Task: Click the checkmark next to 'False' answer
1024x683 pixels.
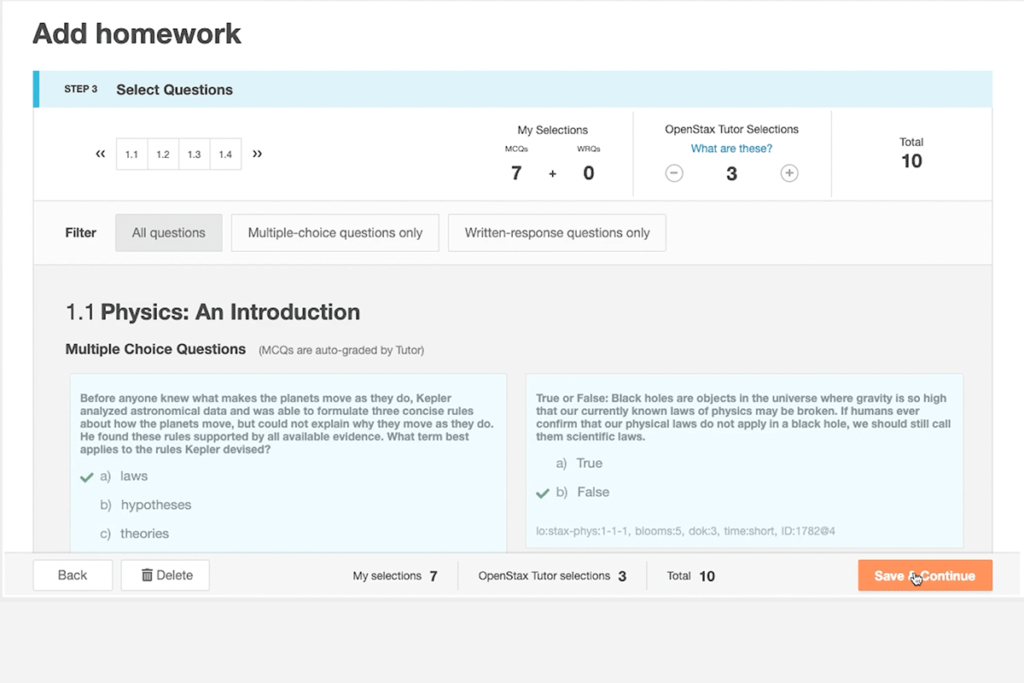Action: point(543,493)
